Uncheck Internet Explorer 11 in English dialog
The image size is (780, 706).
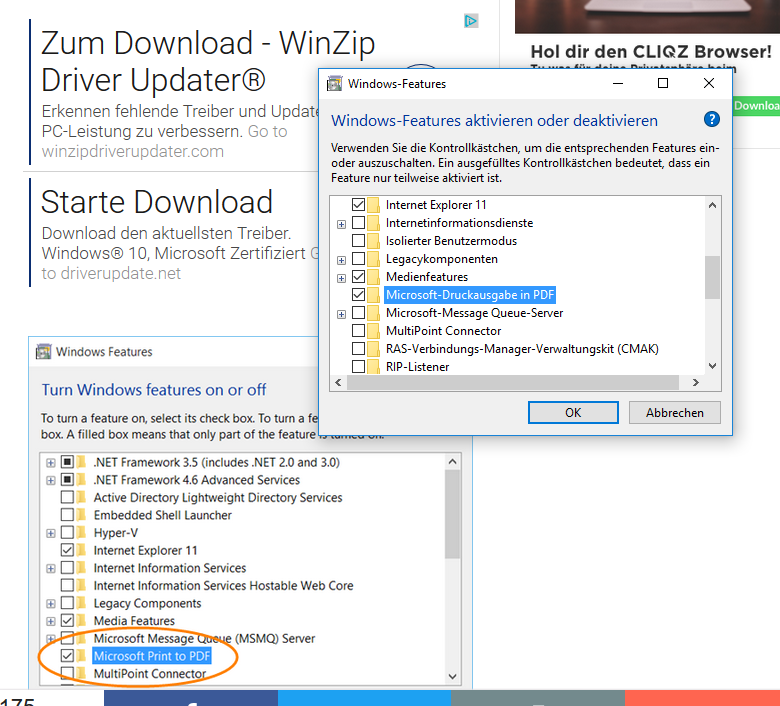click(67, 550)
